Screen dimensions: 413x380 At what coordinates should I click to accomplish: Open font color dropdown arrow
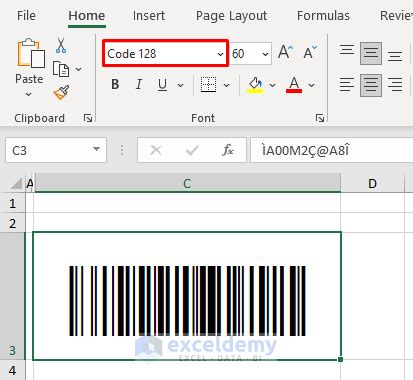coord(311,85)
